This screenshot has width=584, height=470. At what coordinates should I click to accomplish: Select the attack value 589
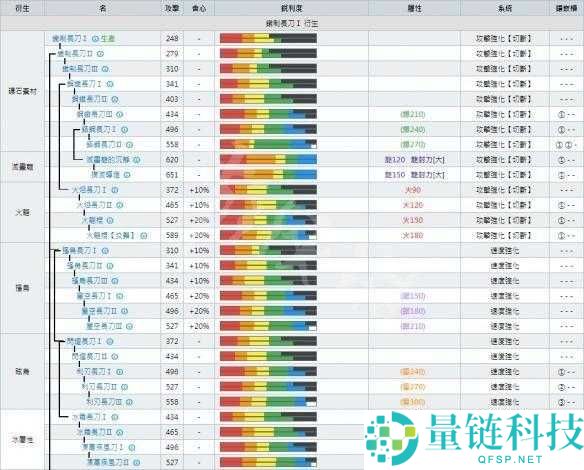coord(172,235)
